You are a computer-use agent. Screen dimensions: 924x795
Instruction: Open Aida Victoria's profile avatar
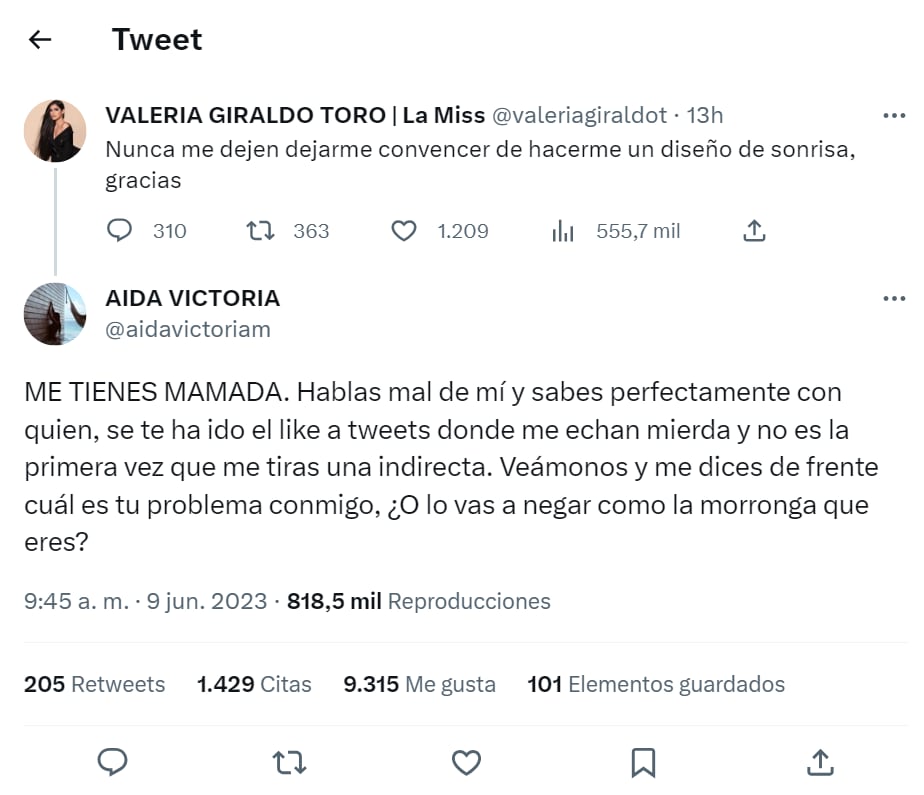pos(55,313)
